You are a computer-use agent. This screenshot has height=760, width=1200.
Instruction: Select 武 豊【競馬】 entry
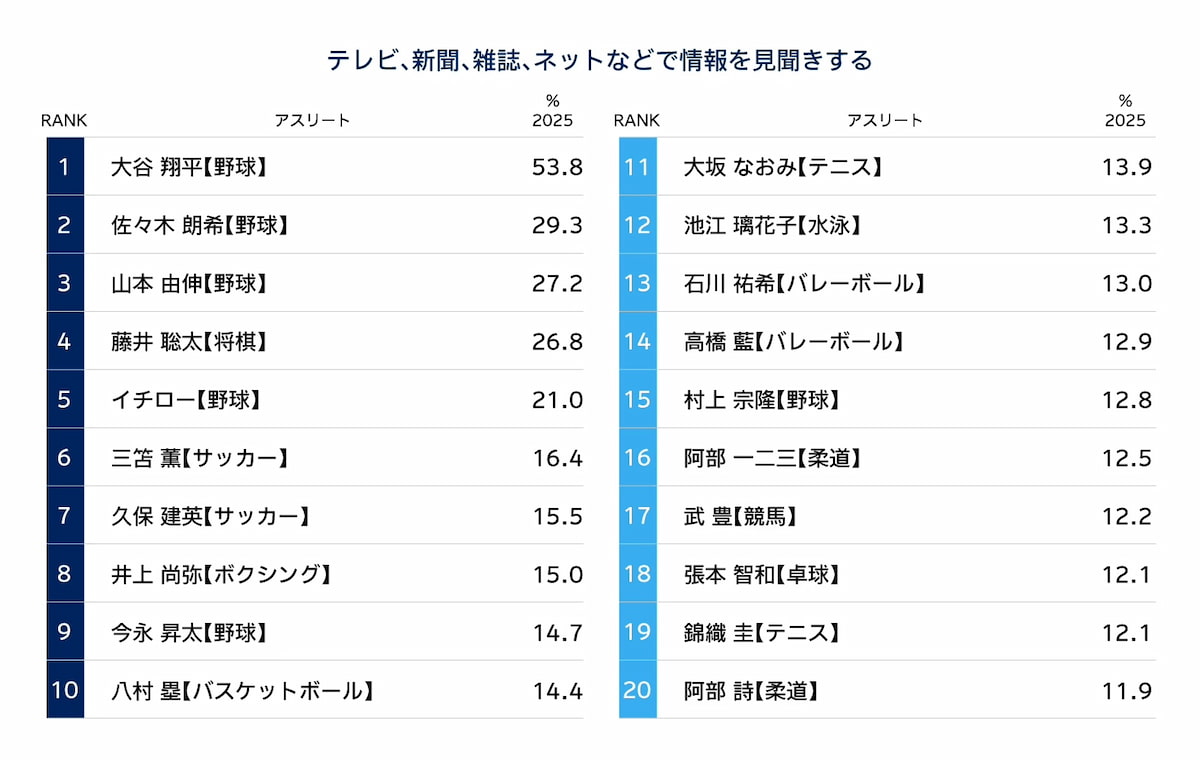click(x=739, y=516)
